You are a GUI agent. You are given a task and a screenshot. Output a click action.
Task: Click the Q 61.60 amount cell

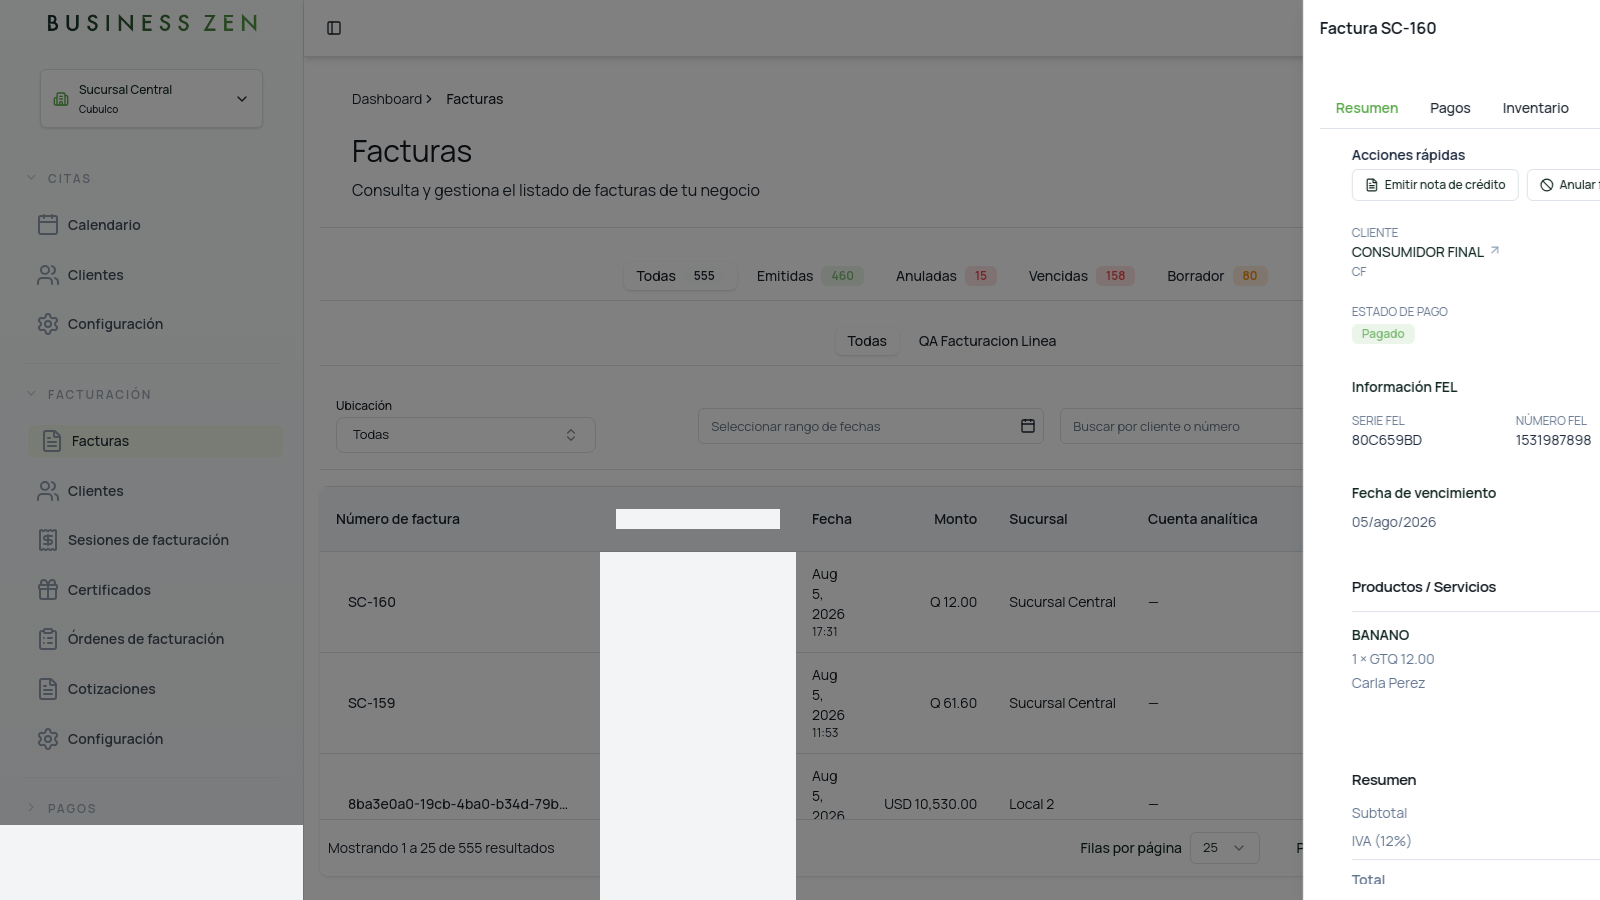pos(953,703)
